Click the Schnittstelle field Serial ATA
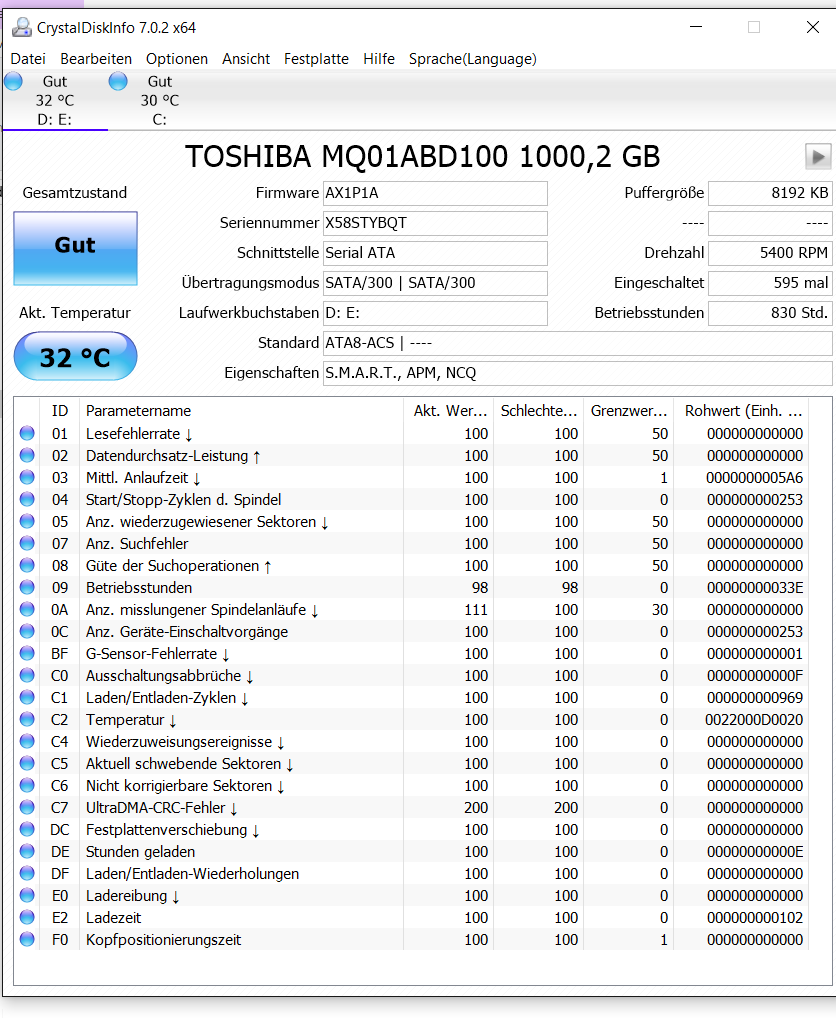Image resolution: width=836 pixels, height=1018 pixels. pos(436,253)
